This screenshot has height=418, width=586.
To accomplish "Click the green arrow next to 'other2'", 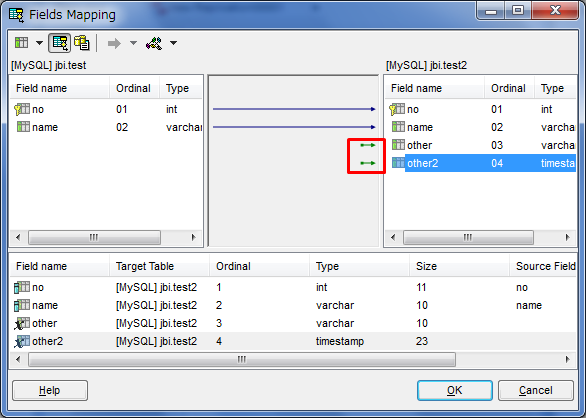I will click(x=368, y=163).
